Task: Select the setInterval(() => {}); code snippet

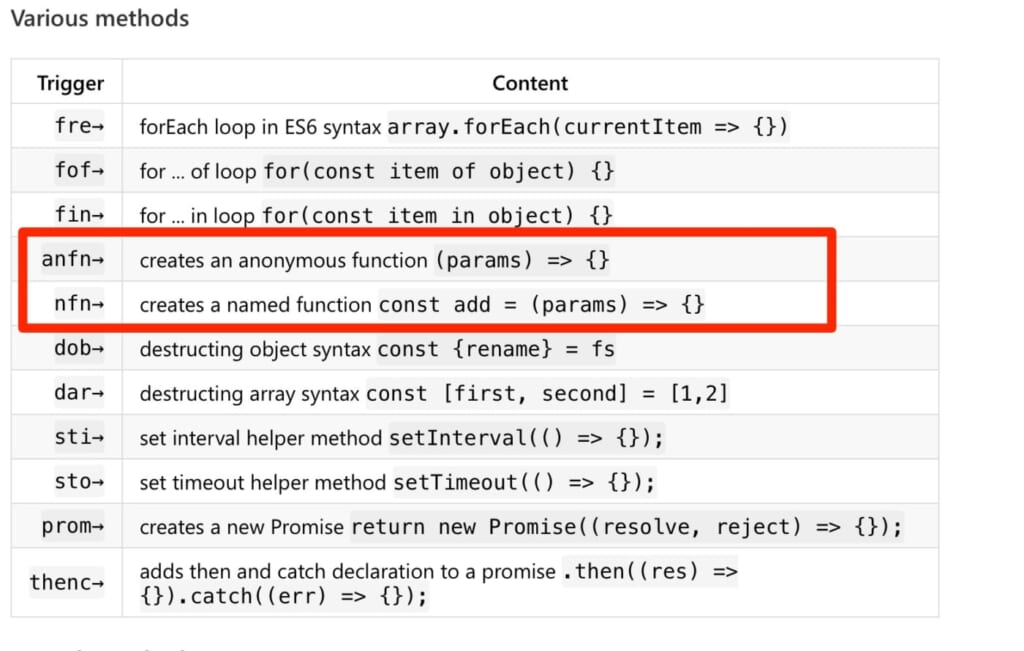Action: (x=526, y=437)
